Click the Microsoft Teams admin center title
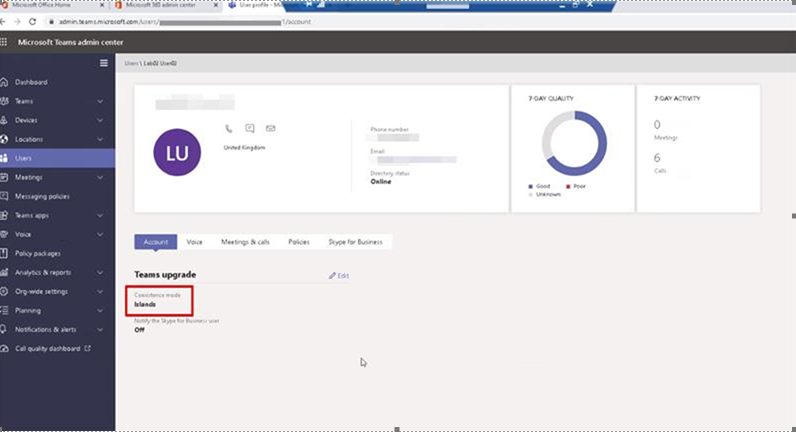 pos(71,42)
